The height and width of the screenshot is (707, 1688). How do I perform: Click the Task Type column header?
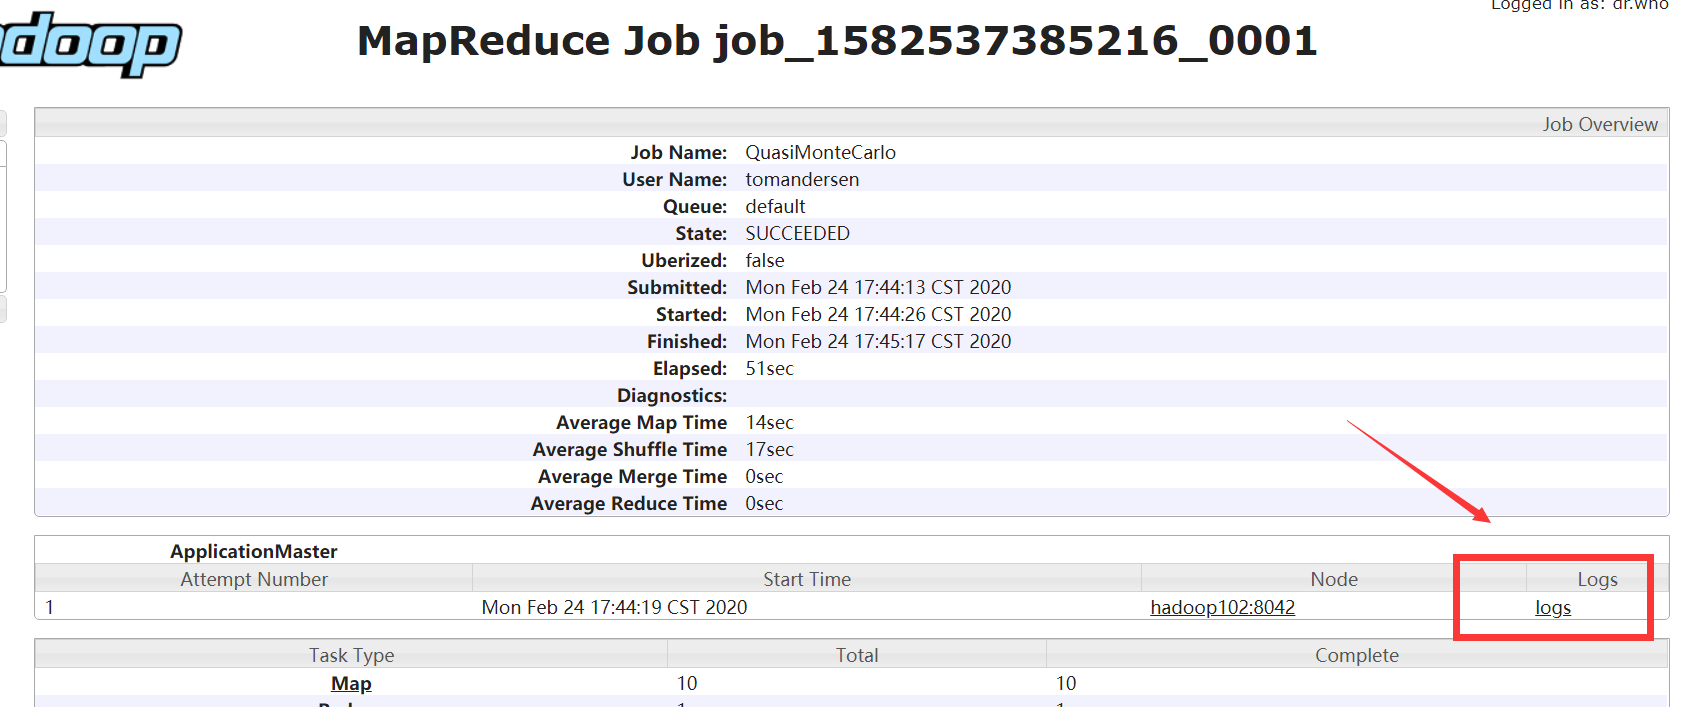tap(351, 655)
